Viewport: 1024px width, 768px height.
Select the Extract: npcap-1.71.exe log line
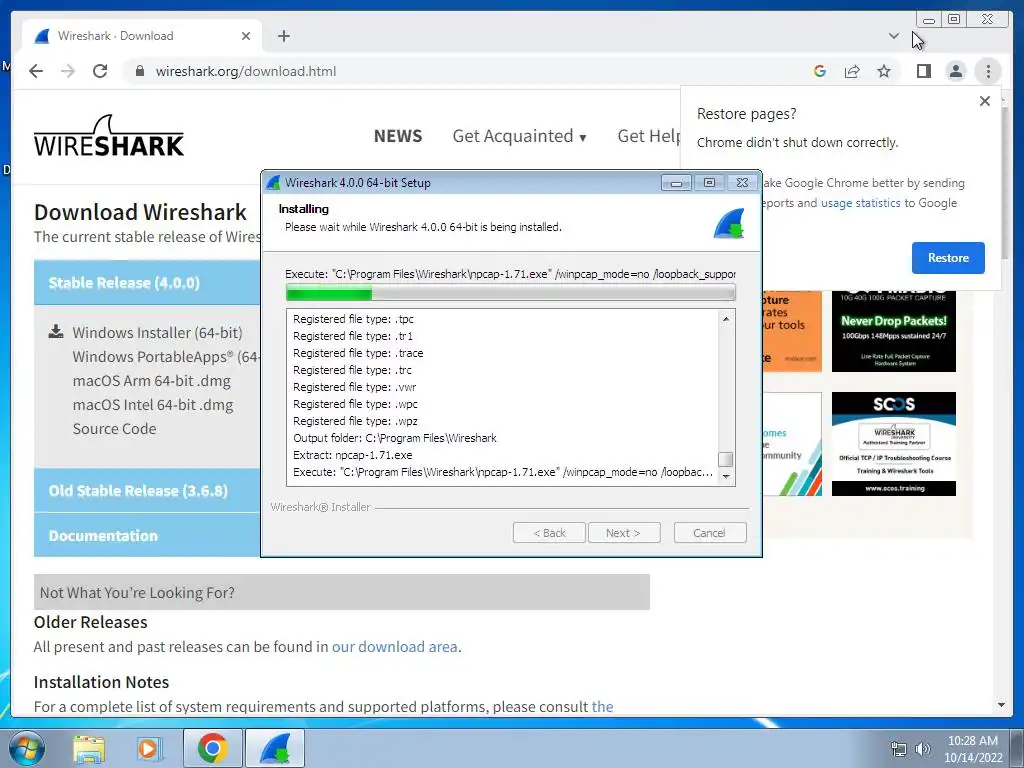pos(353,455)
